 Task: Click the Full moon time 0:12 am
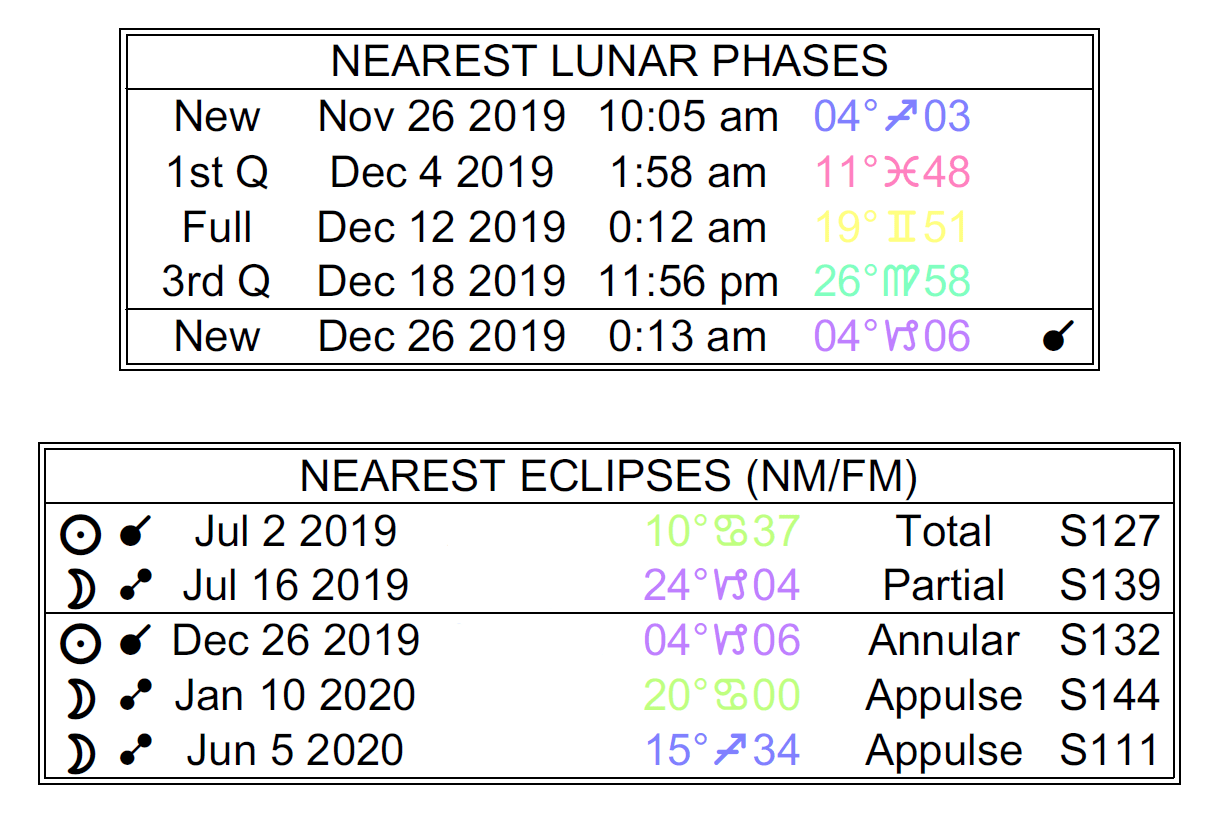click(687, 228)
